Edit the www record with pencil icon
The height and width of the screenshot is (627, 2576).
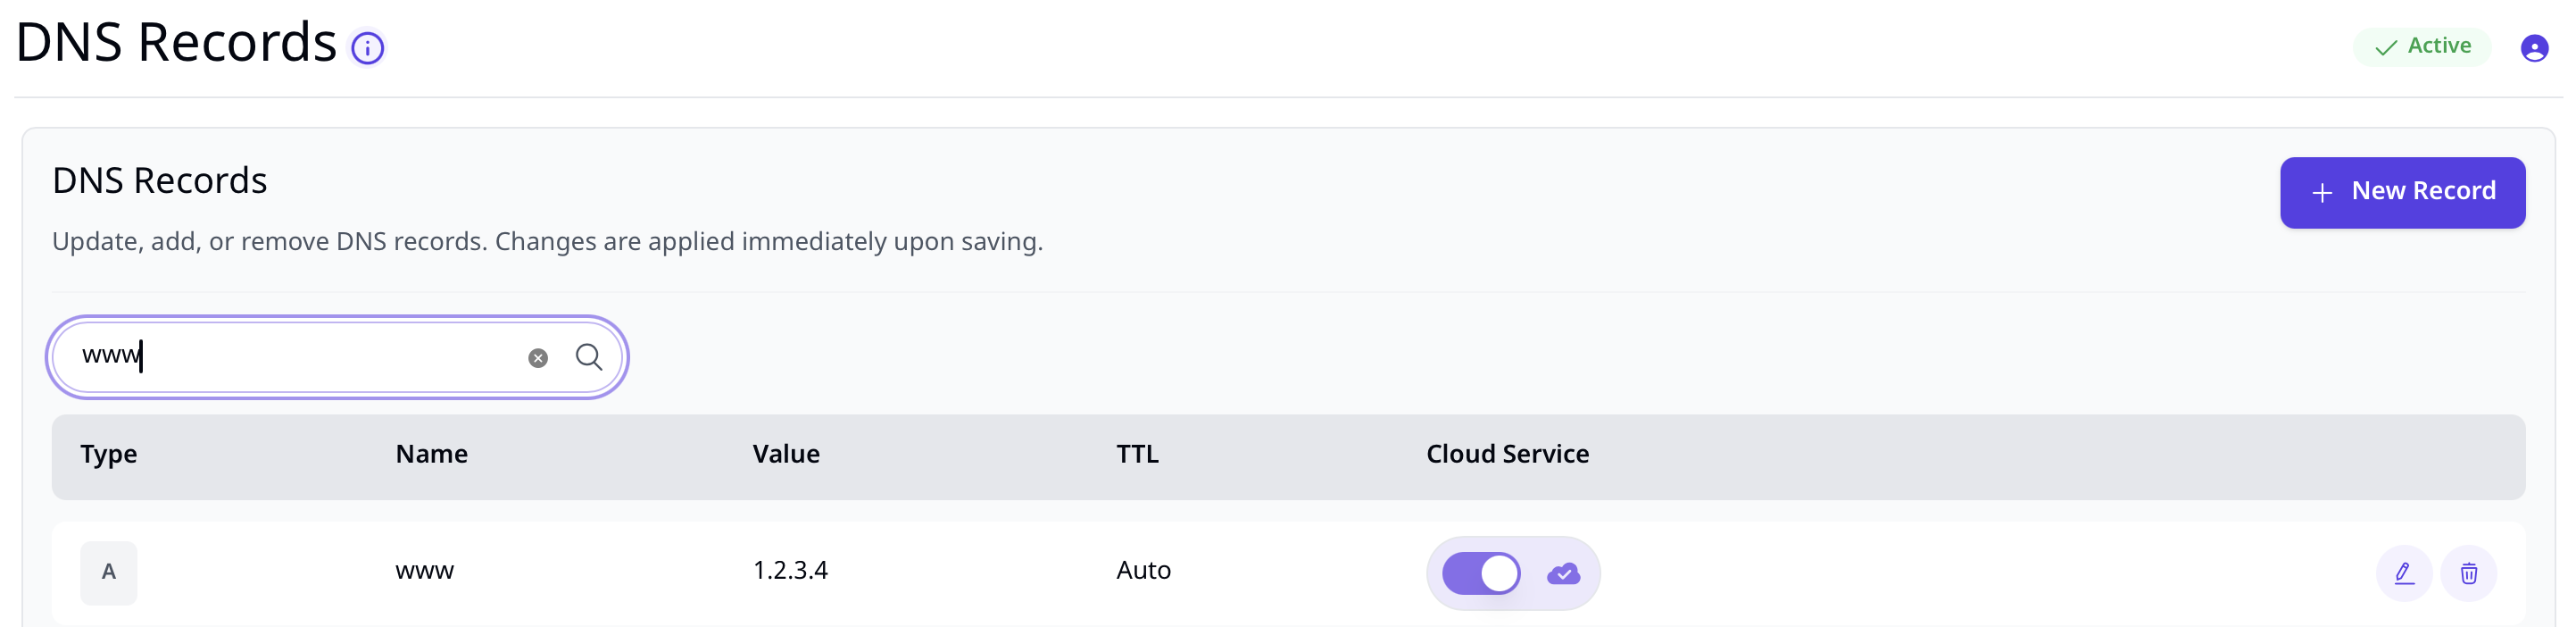(2404, 573)
